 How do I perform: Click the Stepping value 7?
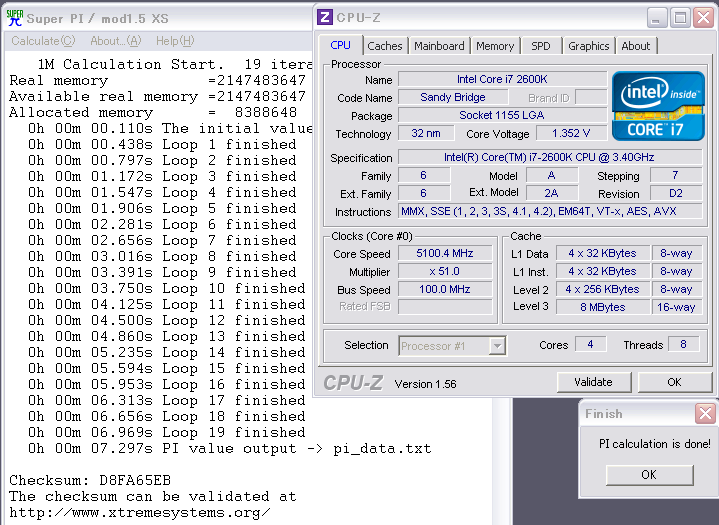pos(676,175)
